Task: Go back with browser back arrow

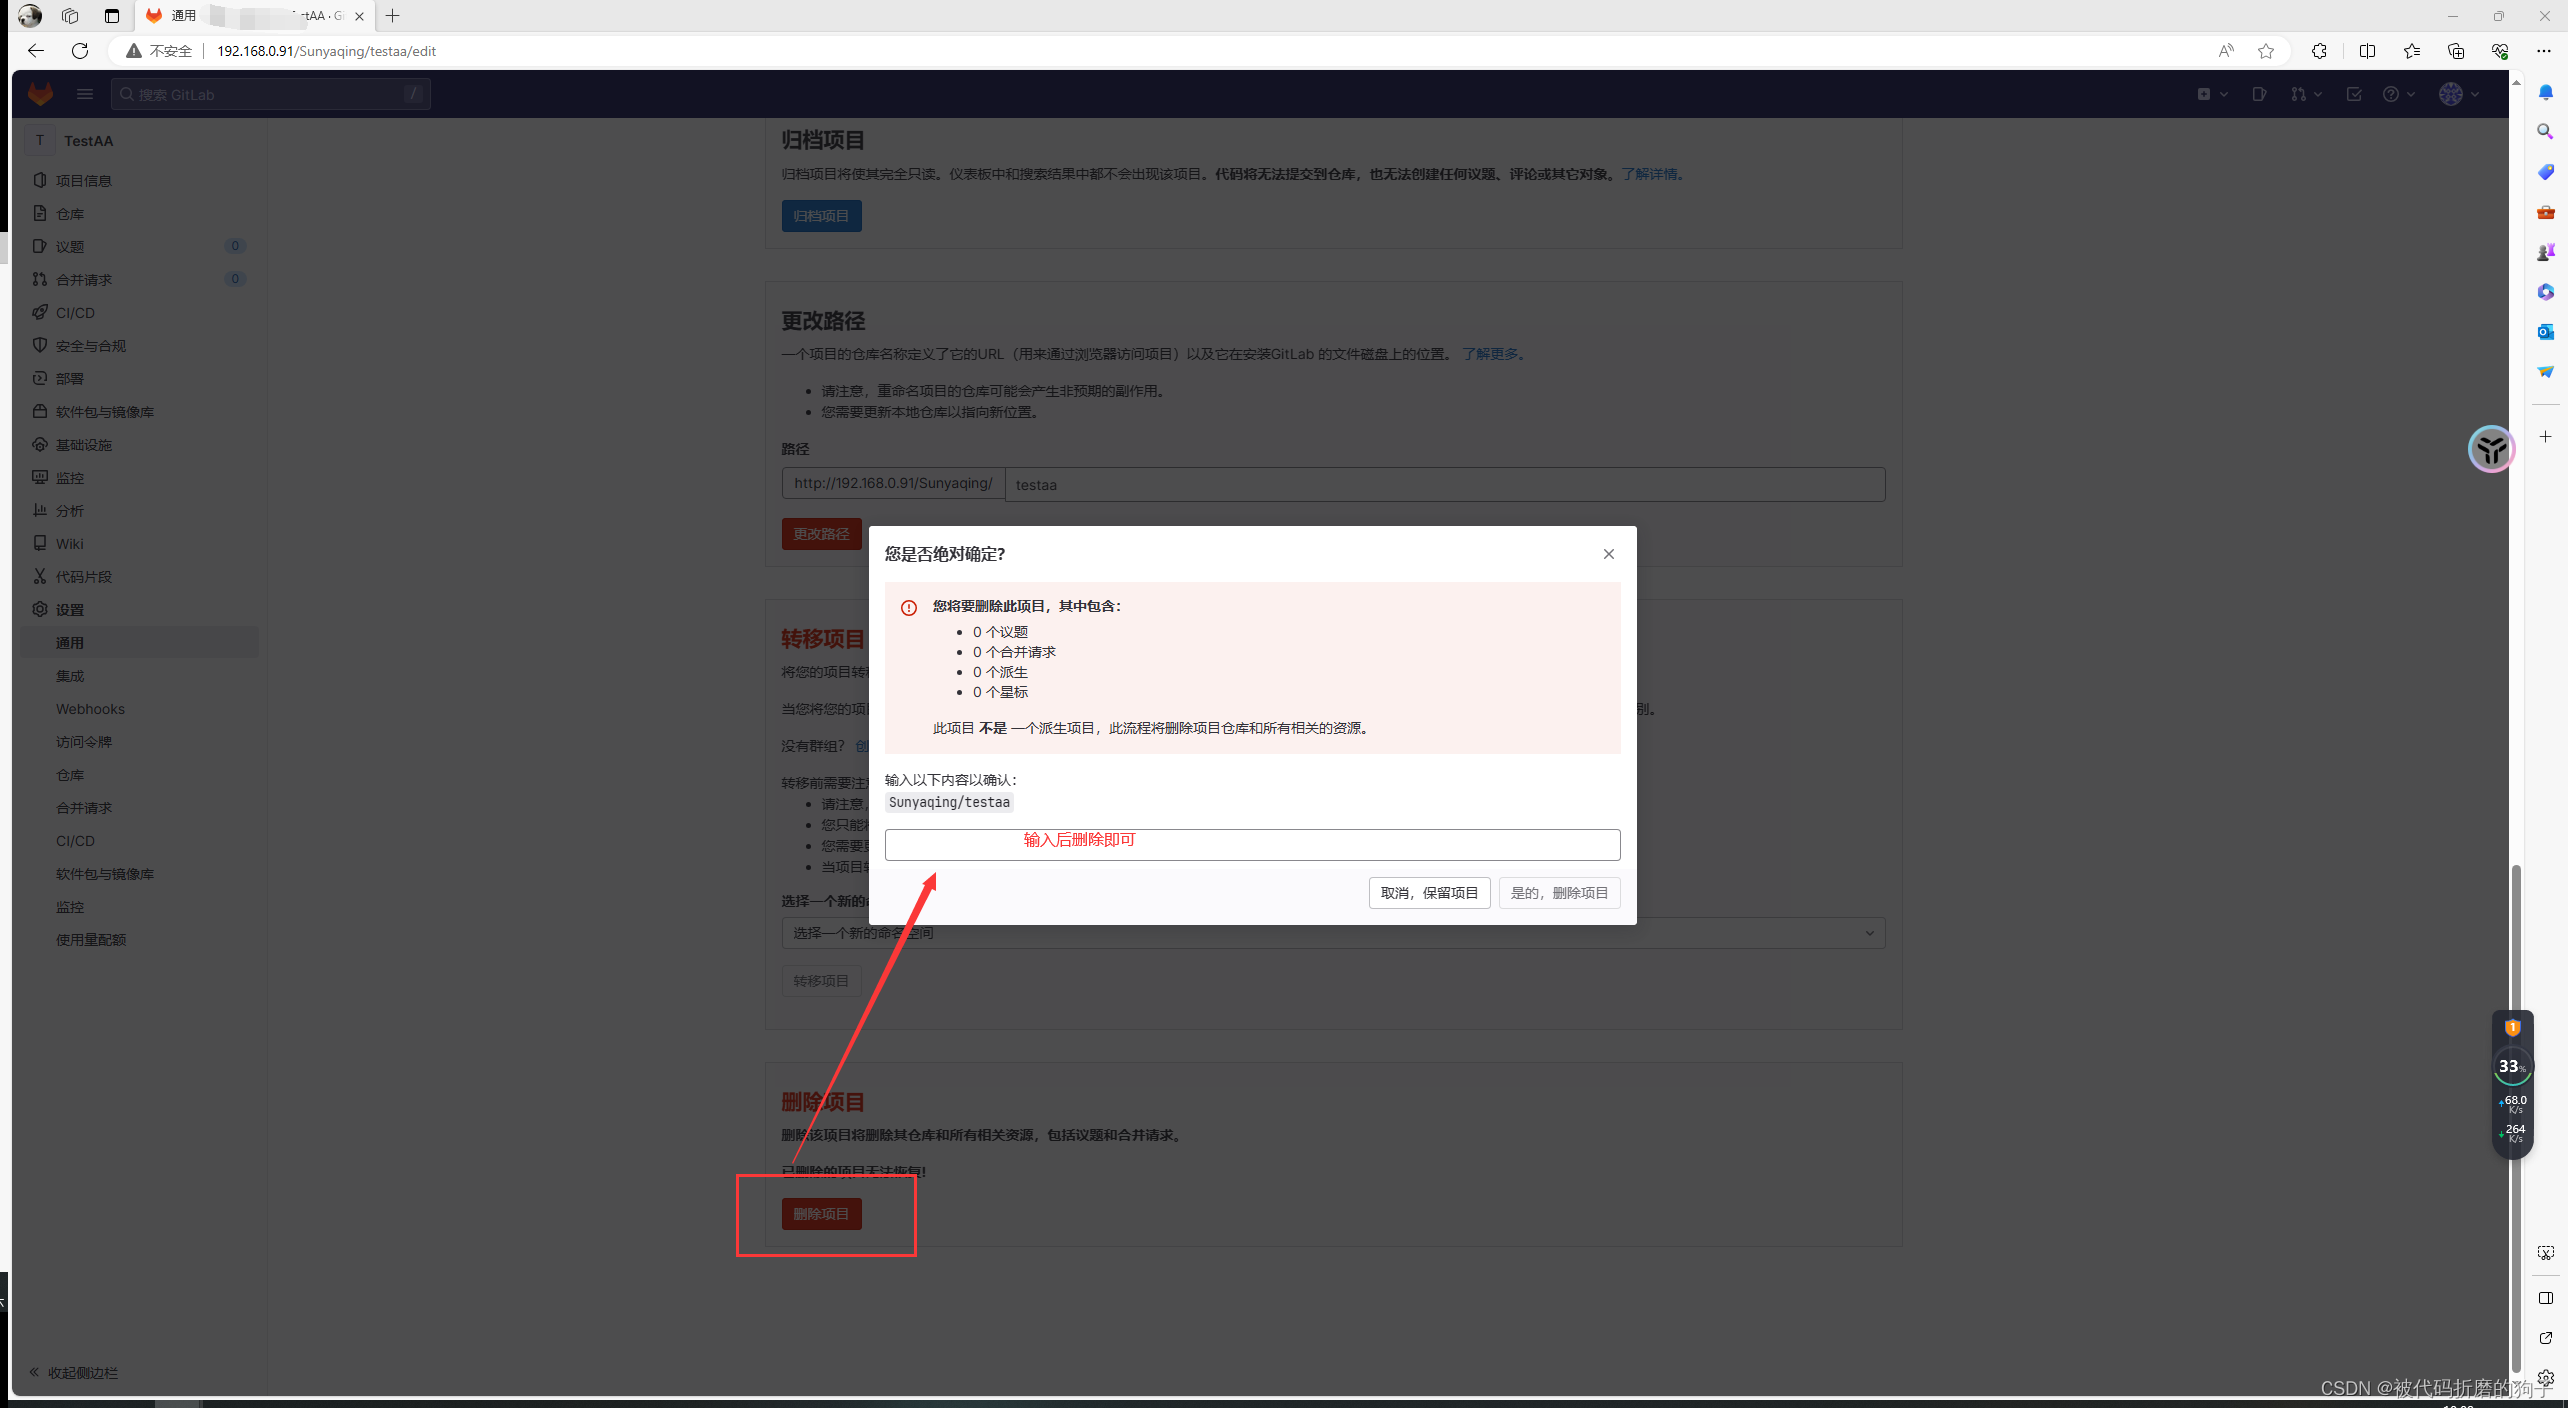Action: (x=36, y=50)
